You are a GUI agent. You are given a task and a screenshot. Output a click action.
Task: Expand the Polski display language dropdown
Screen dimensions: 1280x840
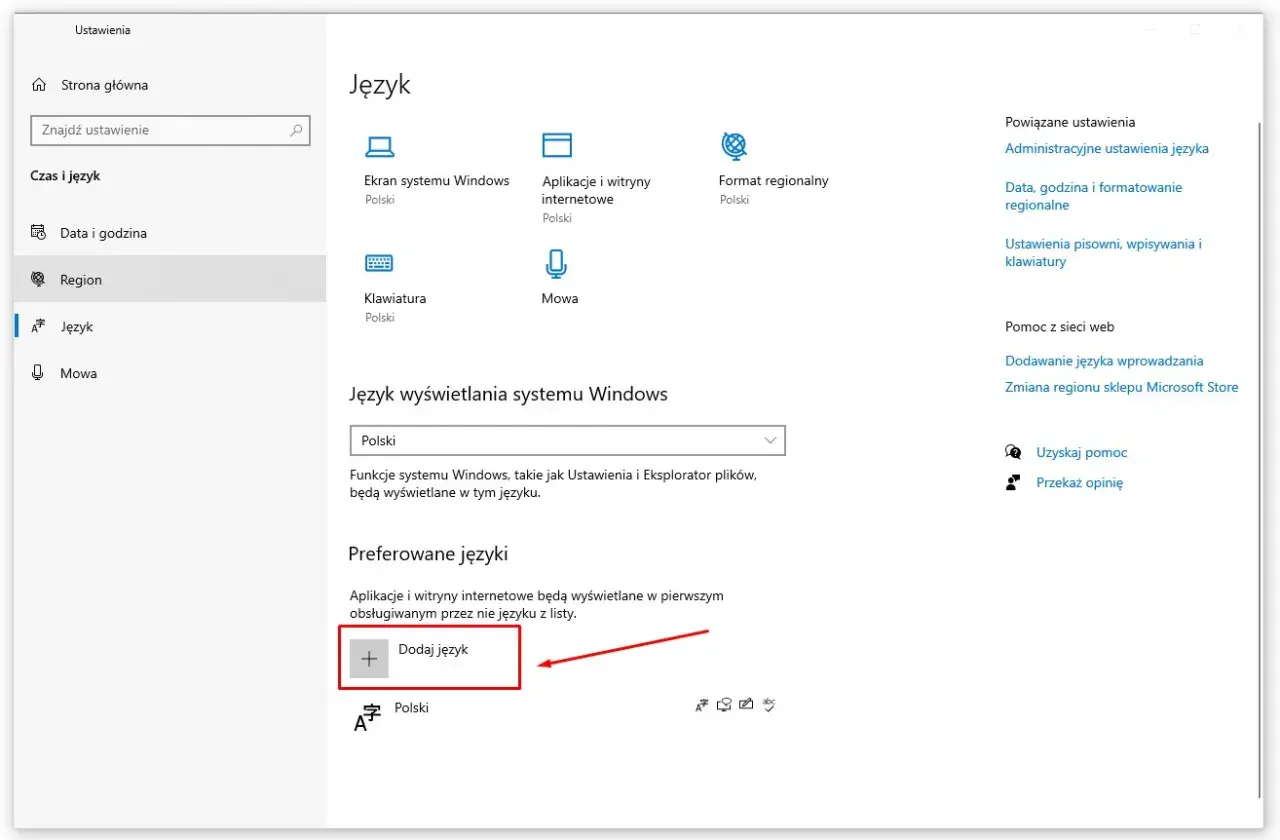pyautogui.click(x=567, y=440)
